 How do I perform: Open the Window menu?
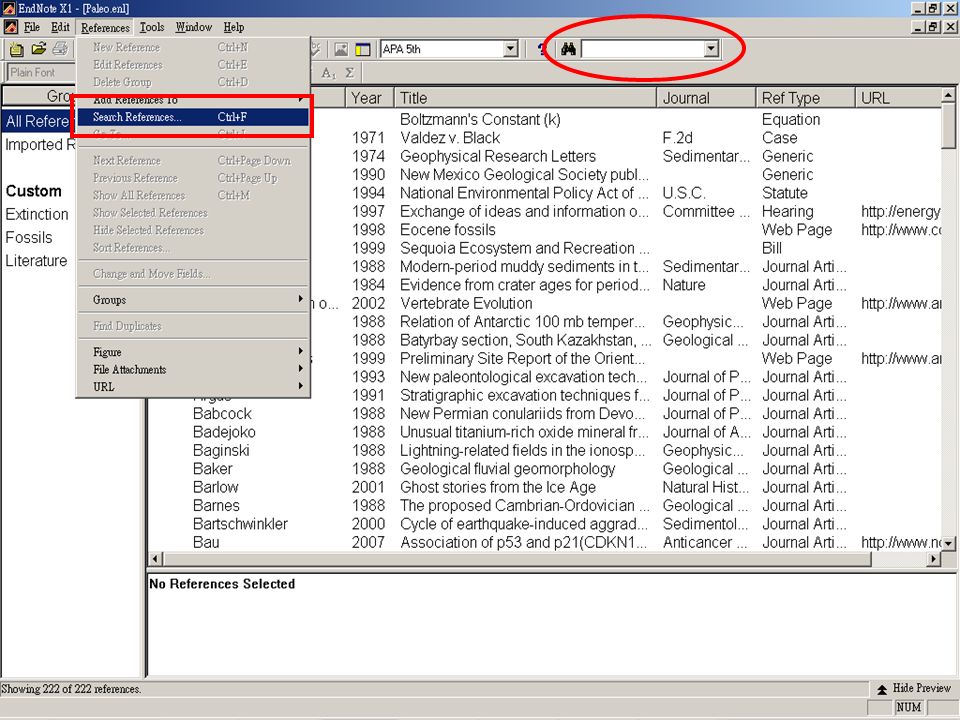click(x=193, y=28)
